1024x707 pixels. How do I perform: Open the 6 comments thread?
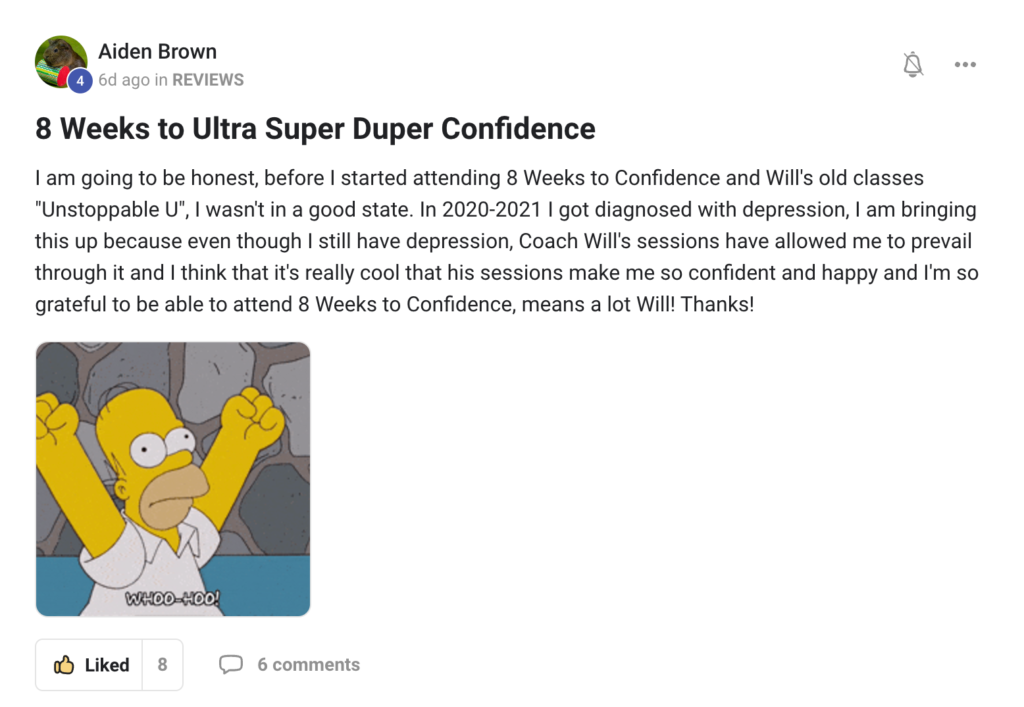pyautogui.click(x=308, y=665)
